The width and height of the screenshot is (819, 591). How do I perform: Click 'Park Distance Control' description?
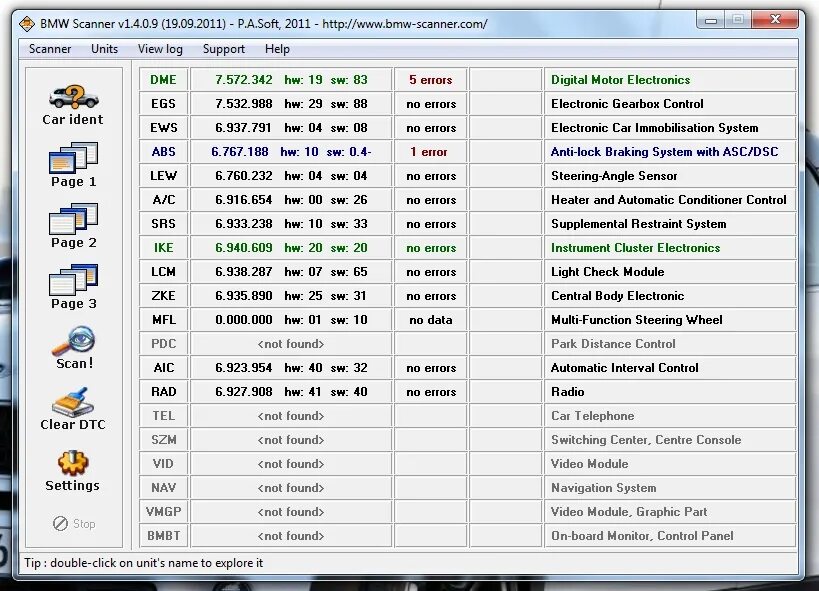pyautogui.click(x=613, y=344)
